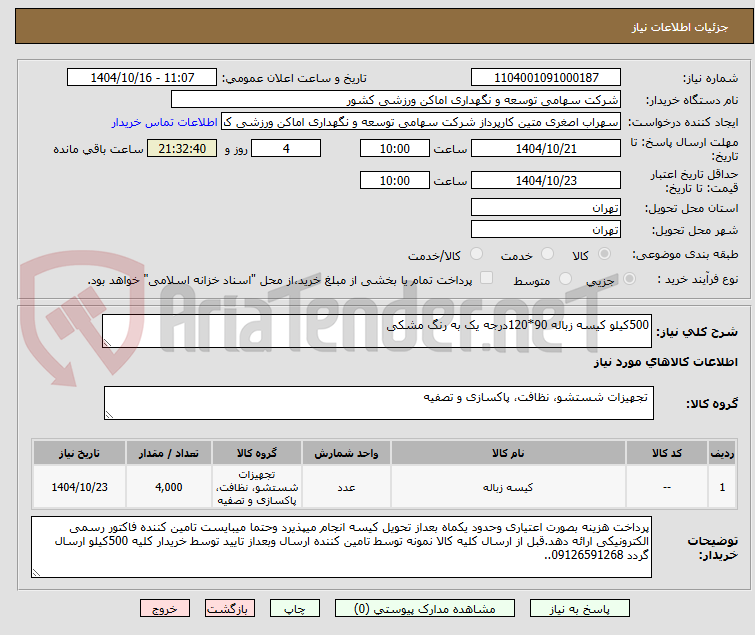
Task: Select the کالا/خدمت radio button
Action: click(476, 254)
